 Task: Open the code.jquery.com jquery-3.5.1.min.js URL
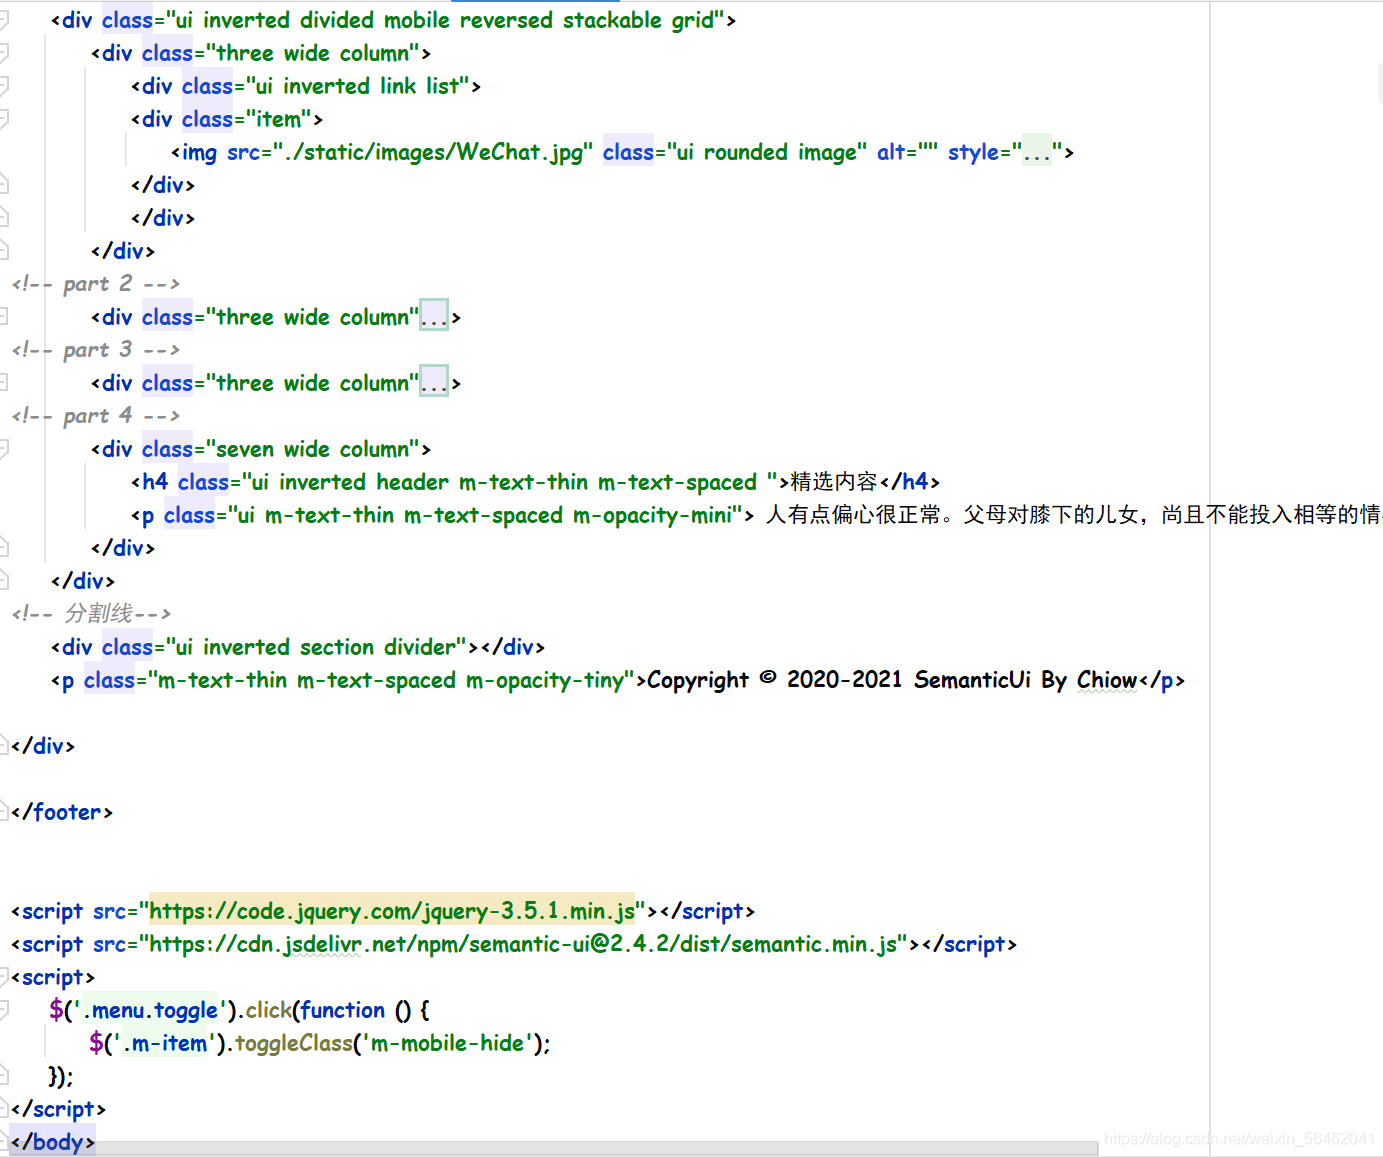pos(392,911)
